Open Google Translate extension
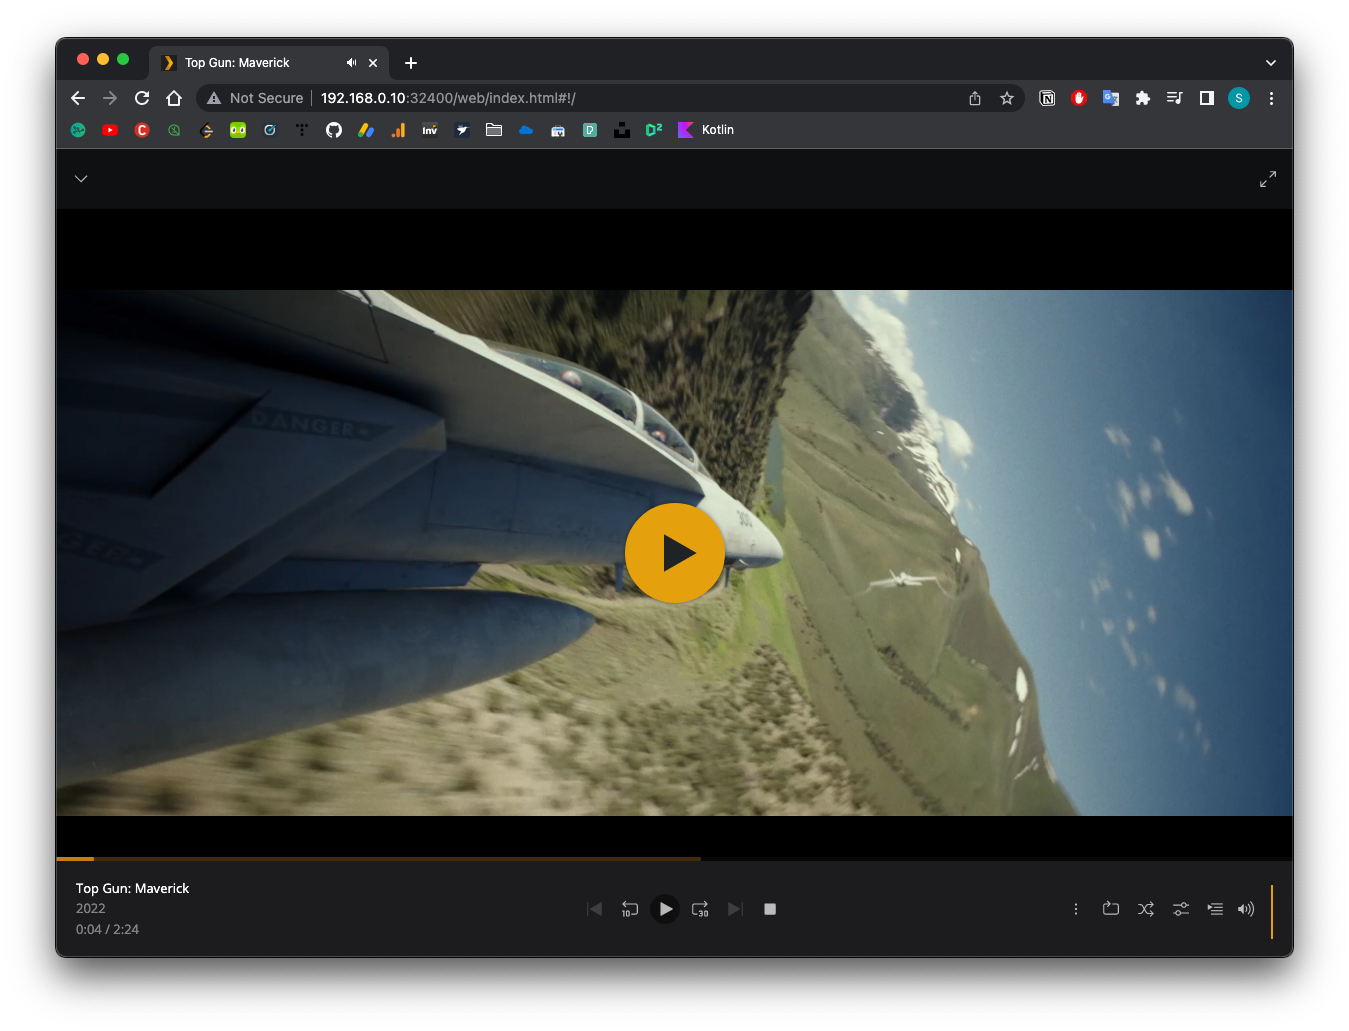Screen dimensions: 1349x1031 (1111, 98)
